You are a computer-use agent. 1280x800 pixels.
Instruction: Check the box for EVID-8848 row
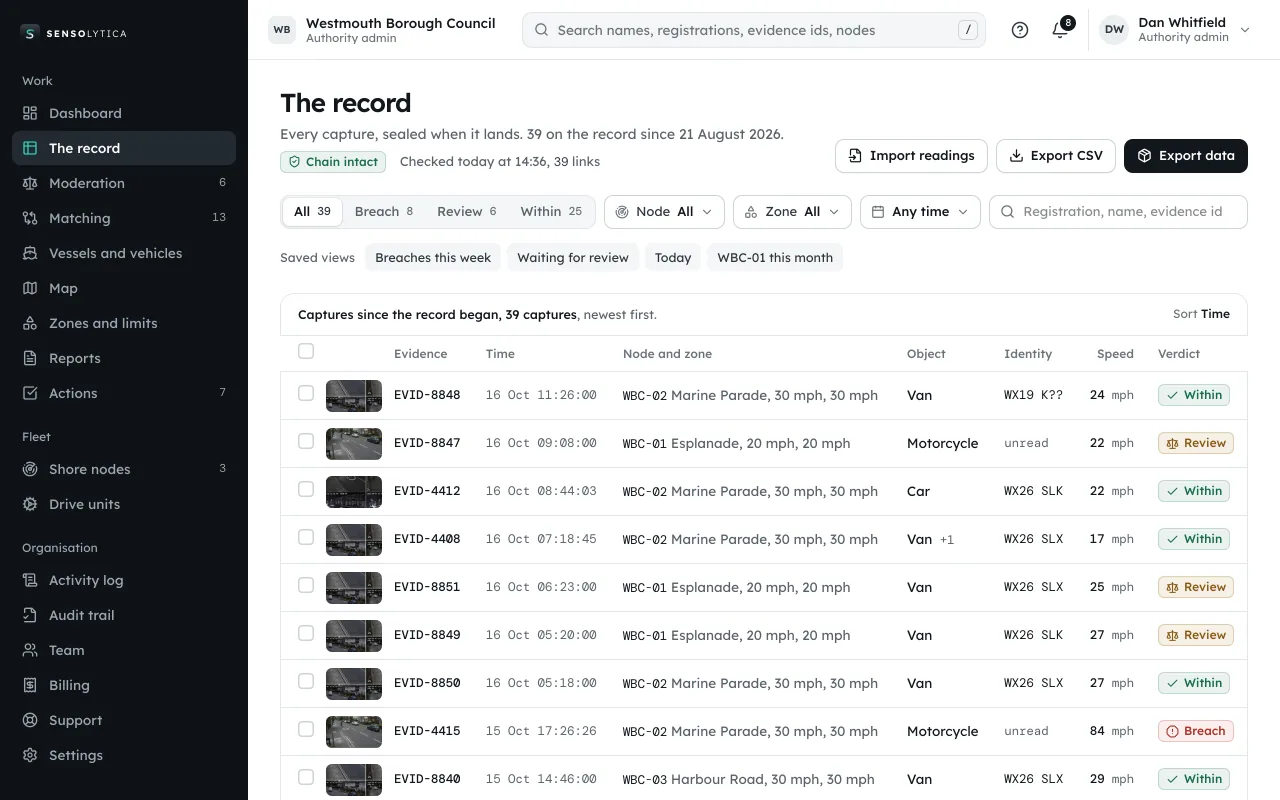(306, 393)
